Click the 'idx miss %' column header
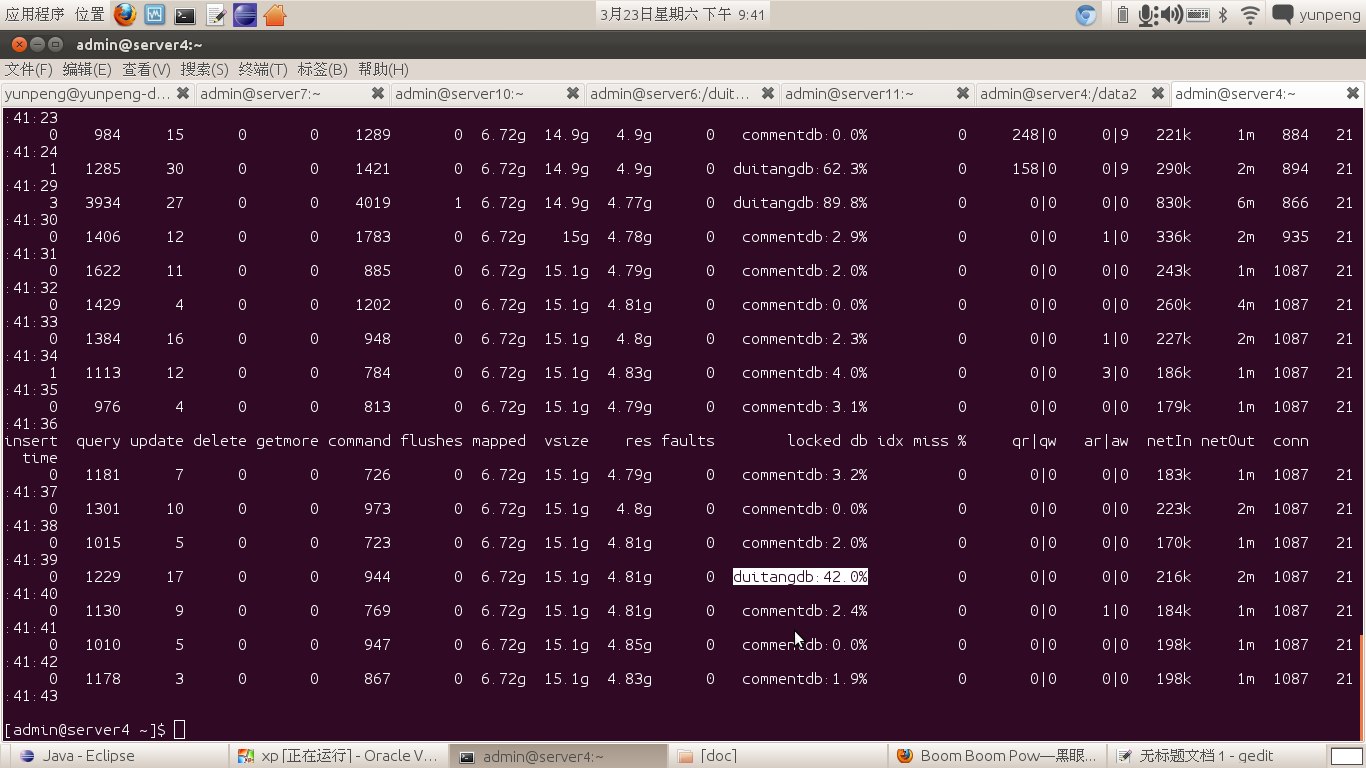 [922, 441]
